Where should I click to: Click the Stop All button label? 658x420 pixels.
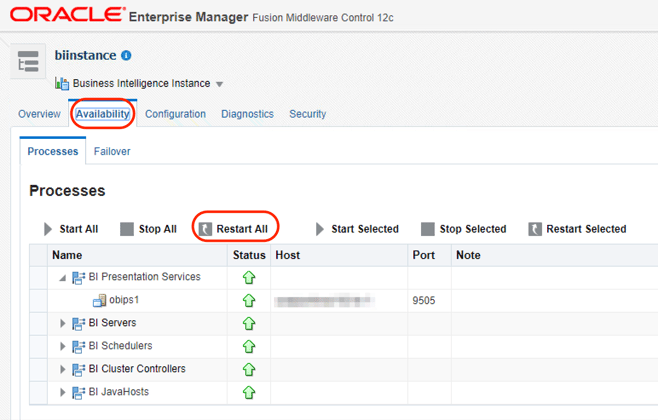(x=158, y=229)
